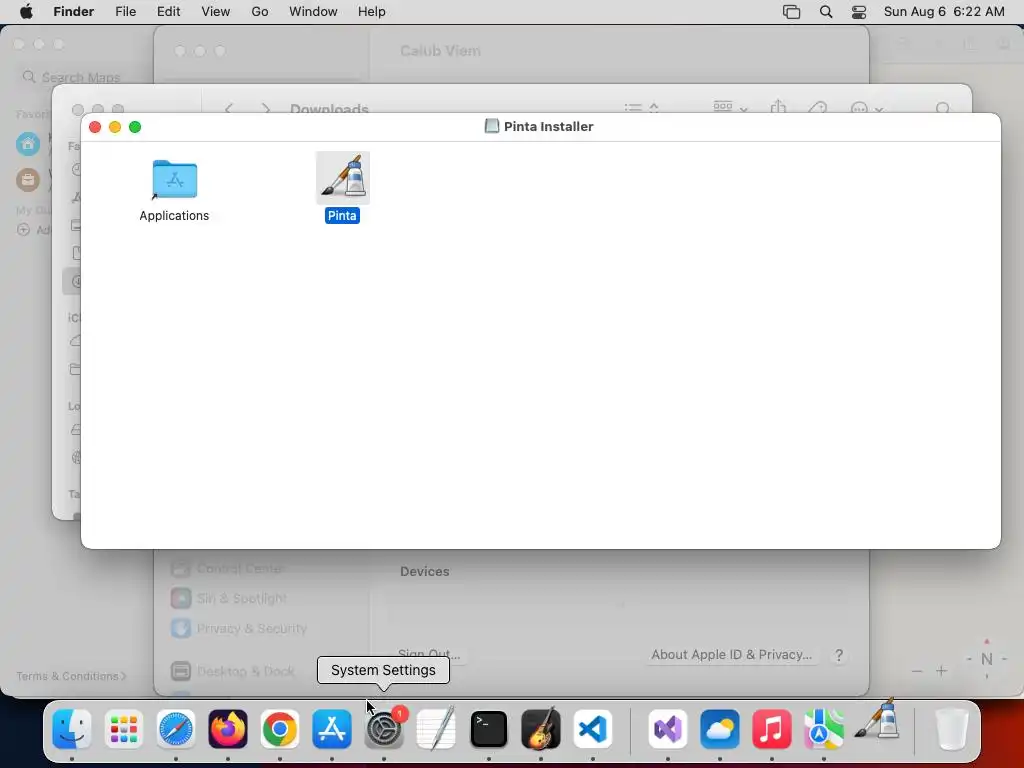Open the Finder menu

74,12
